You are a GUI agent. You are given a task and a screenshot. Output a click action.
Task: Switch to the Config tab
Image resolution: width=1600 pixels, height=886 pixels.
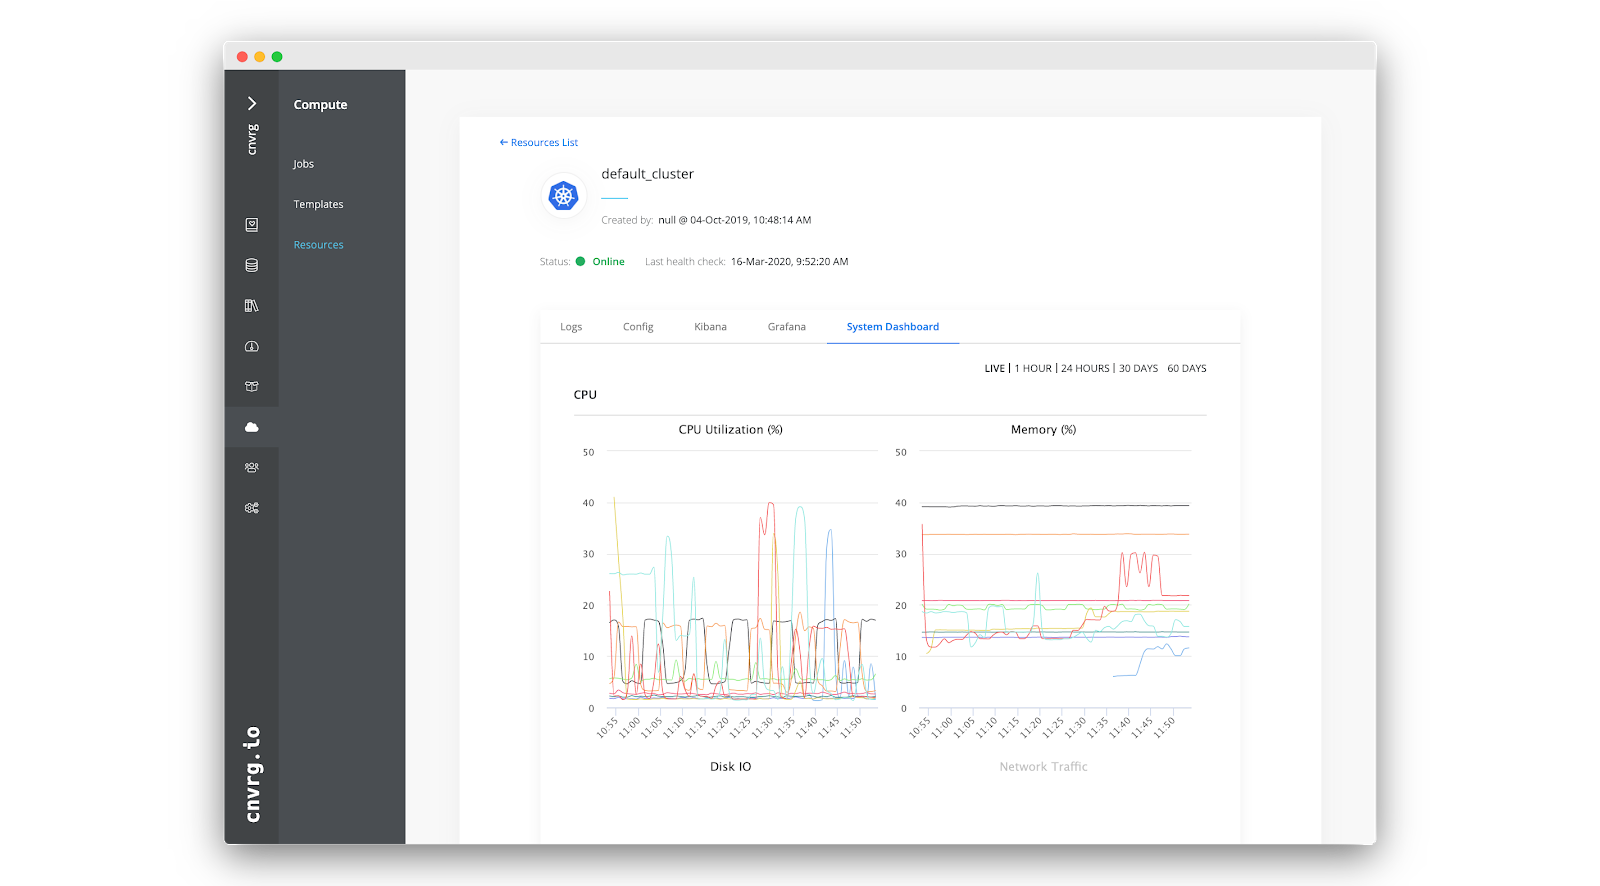coord(638,327)
